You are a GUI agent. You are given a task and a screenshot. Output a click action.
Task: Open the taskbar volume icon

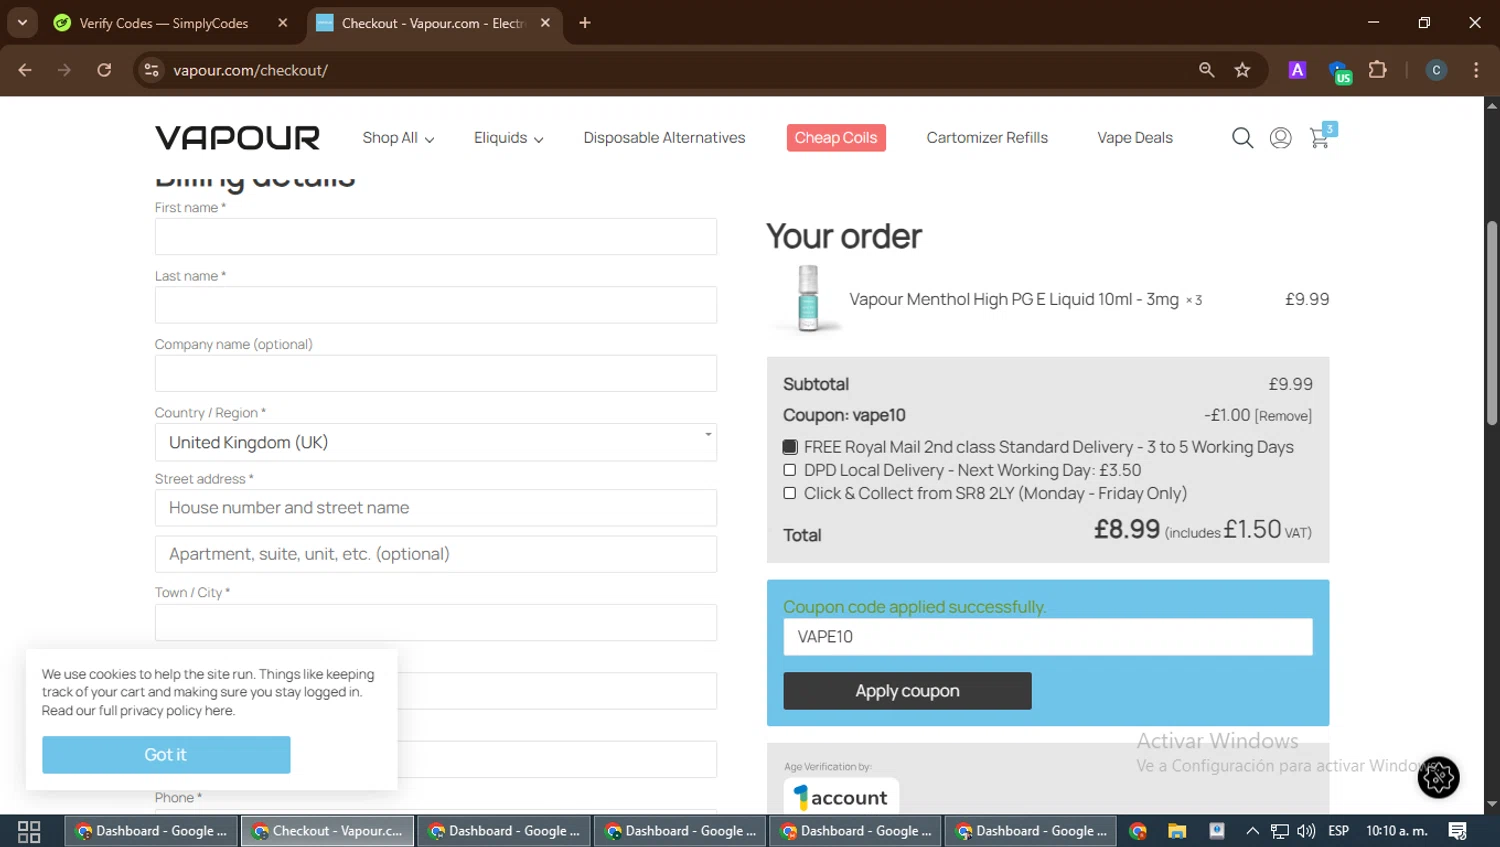[1306, 831]
